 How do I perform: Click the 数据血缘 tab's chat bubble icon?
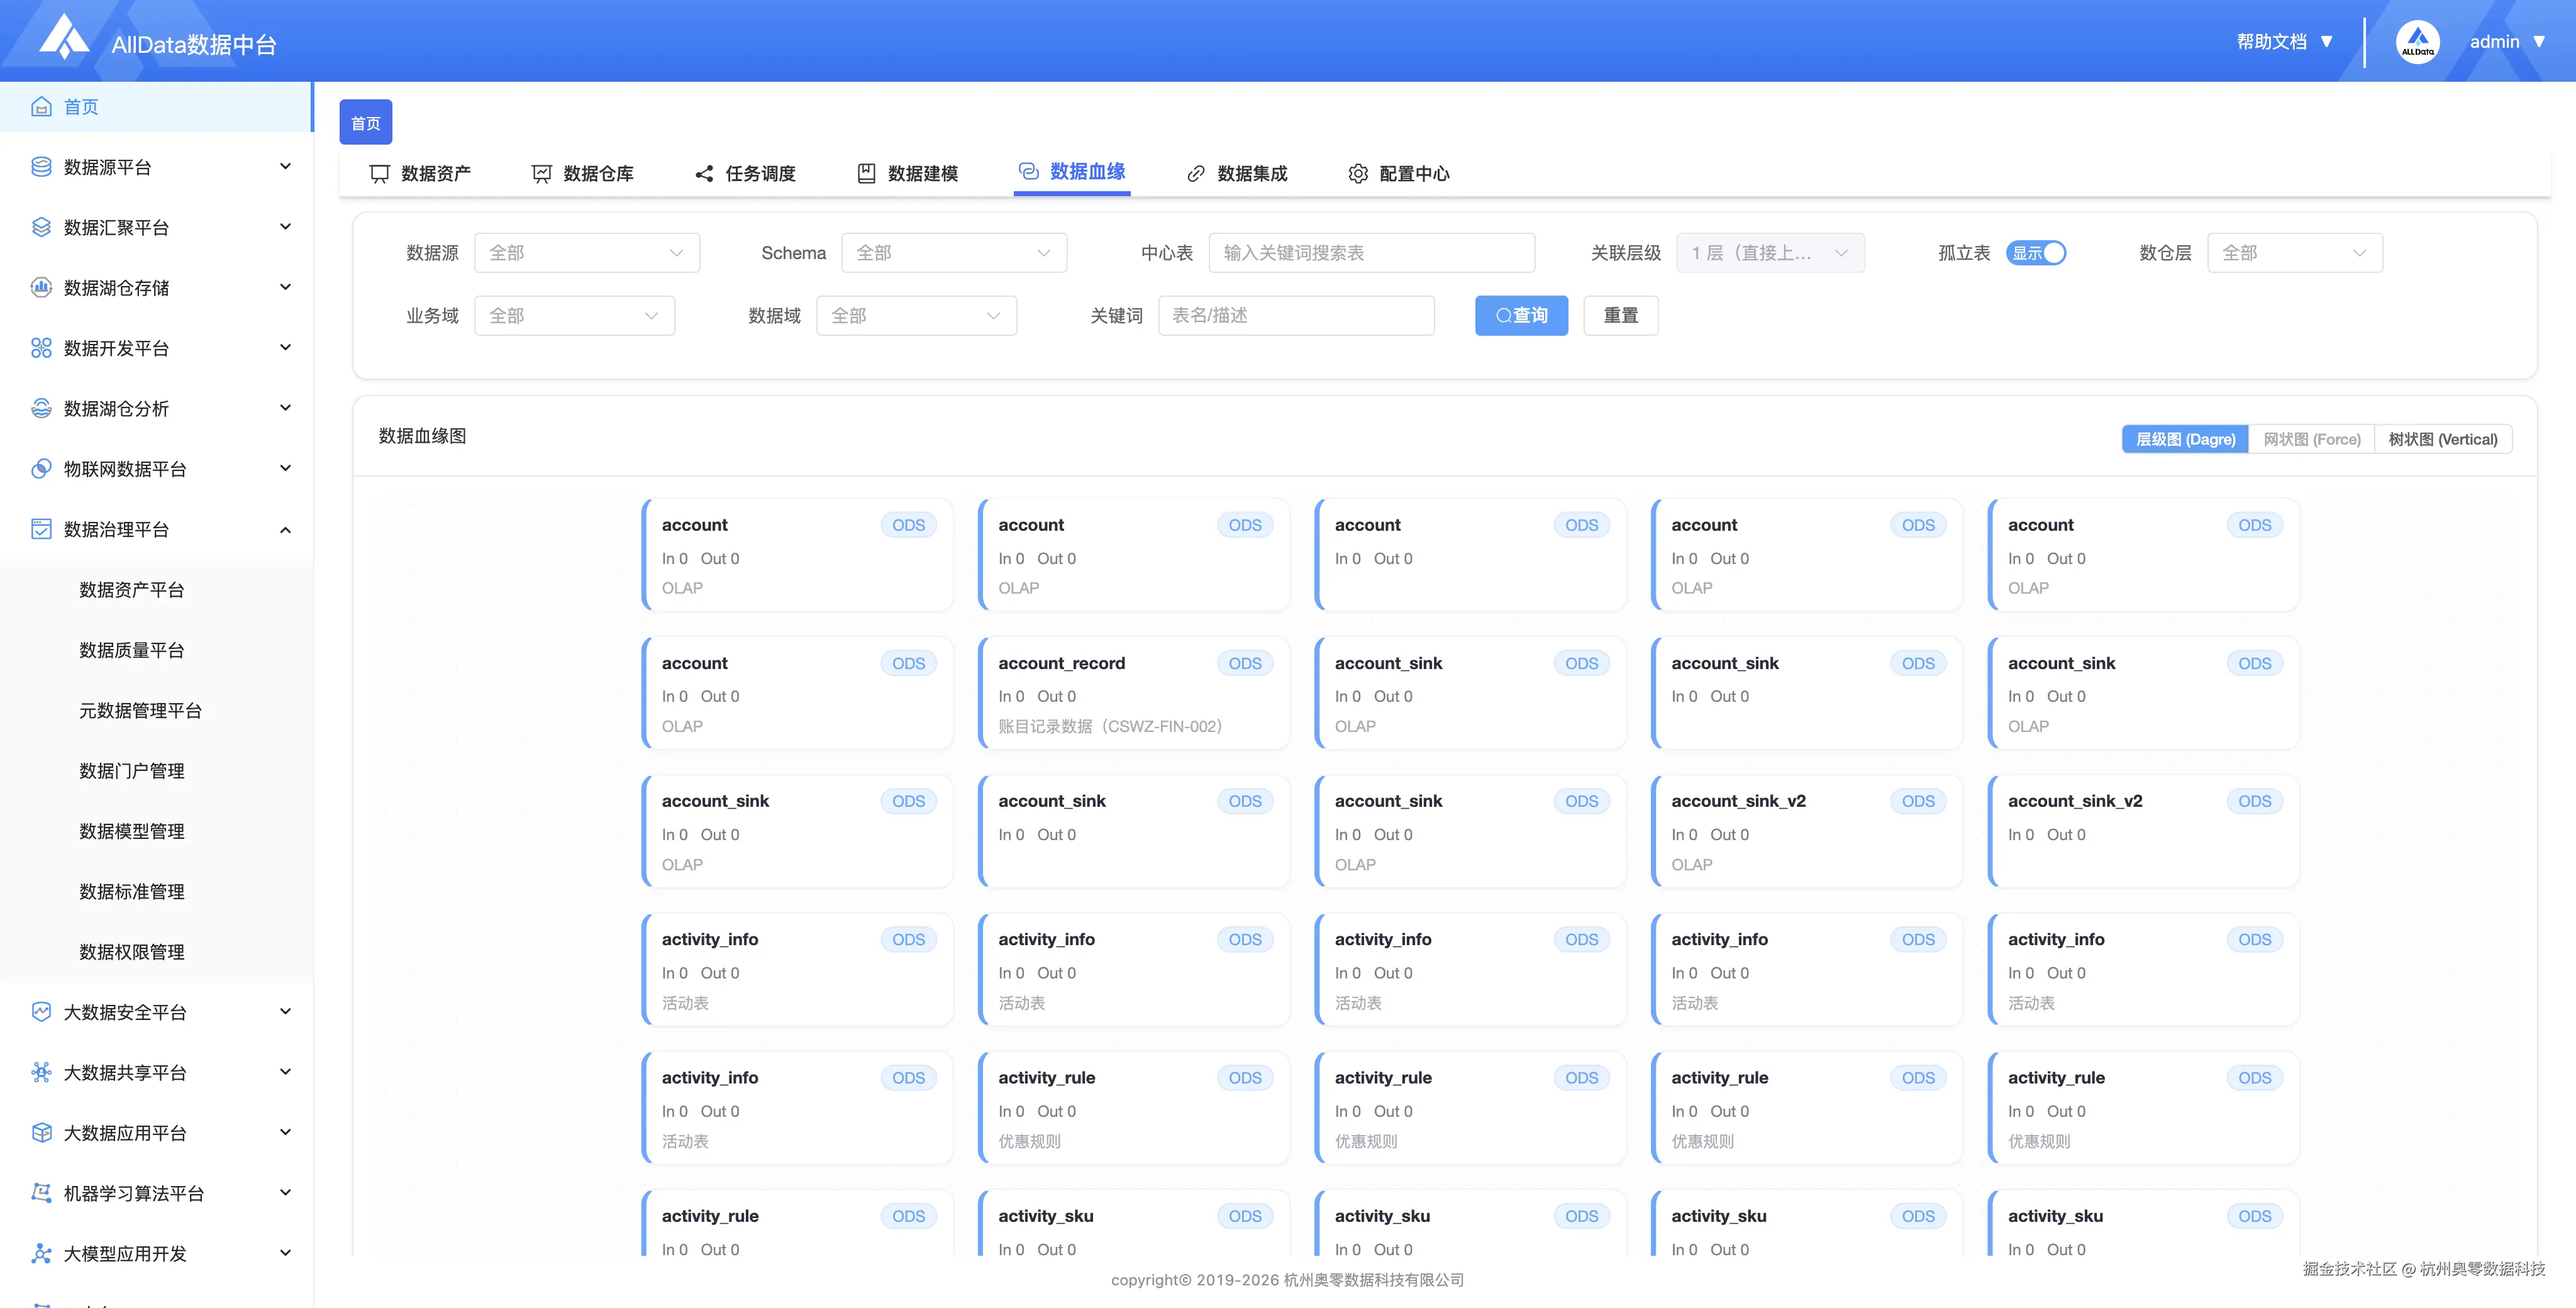coord(1028,171)
